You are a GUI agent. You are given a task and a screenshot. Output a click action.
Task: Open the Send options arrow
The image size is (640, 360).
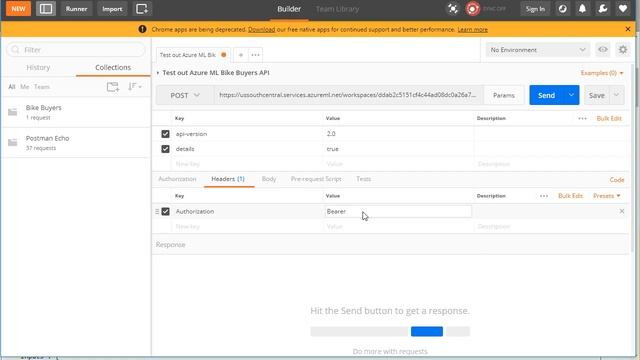click(571, 95)
